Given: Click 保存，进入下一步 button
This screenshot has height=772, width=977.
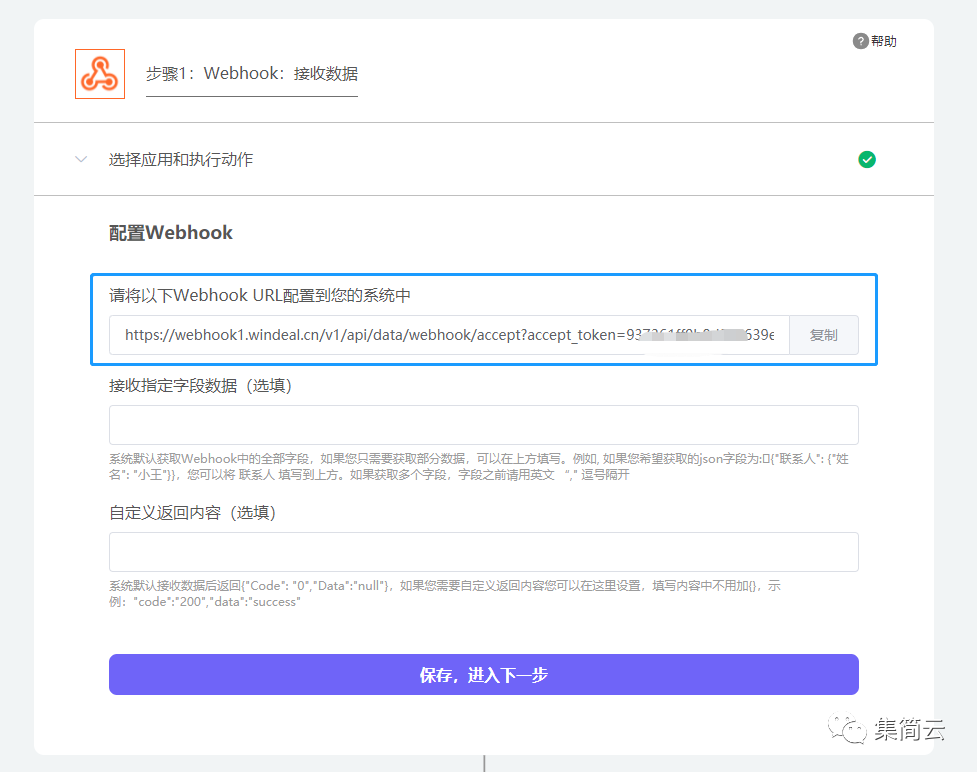Looking at the screenshot, I should point(483,675).
